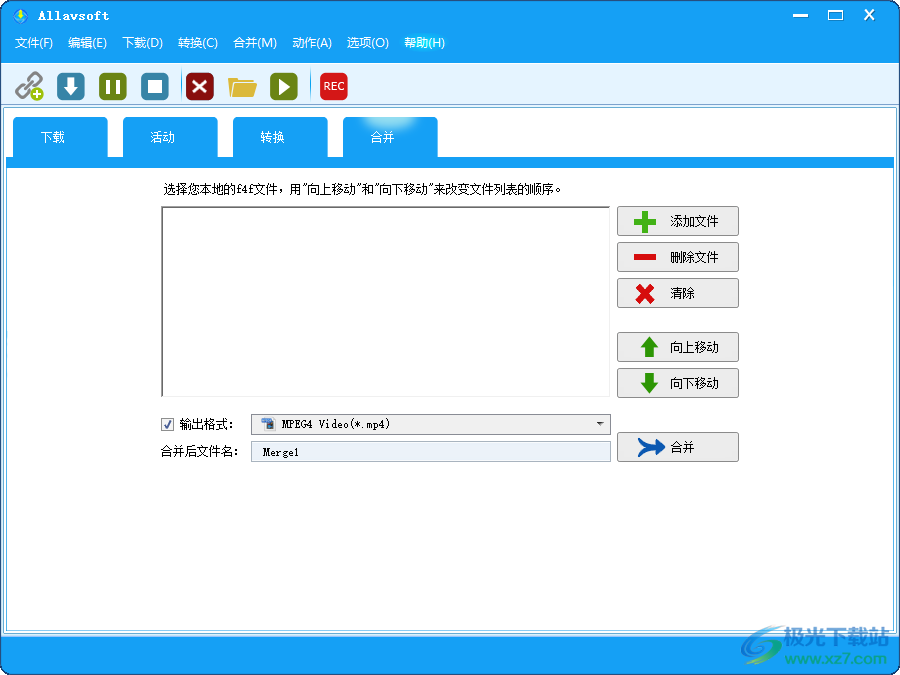Switch to the 转换 tab
Screen dimensions: 900x675
point(280,137)
